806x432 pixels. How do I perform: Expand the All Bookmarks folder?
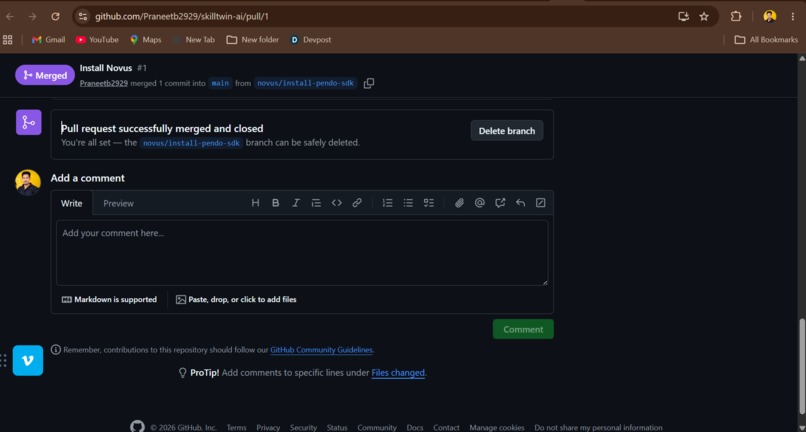[766, 40]
